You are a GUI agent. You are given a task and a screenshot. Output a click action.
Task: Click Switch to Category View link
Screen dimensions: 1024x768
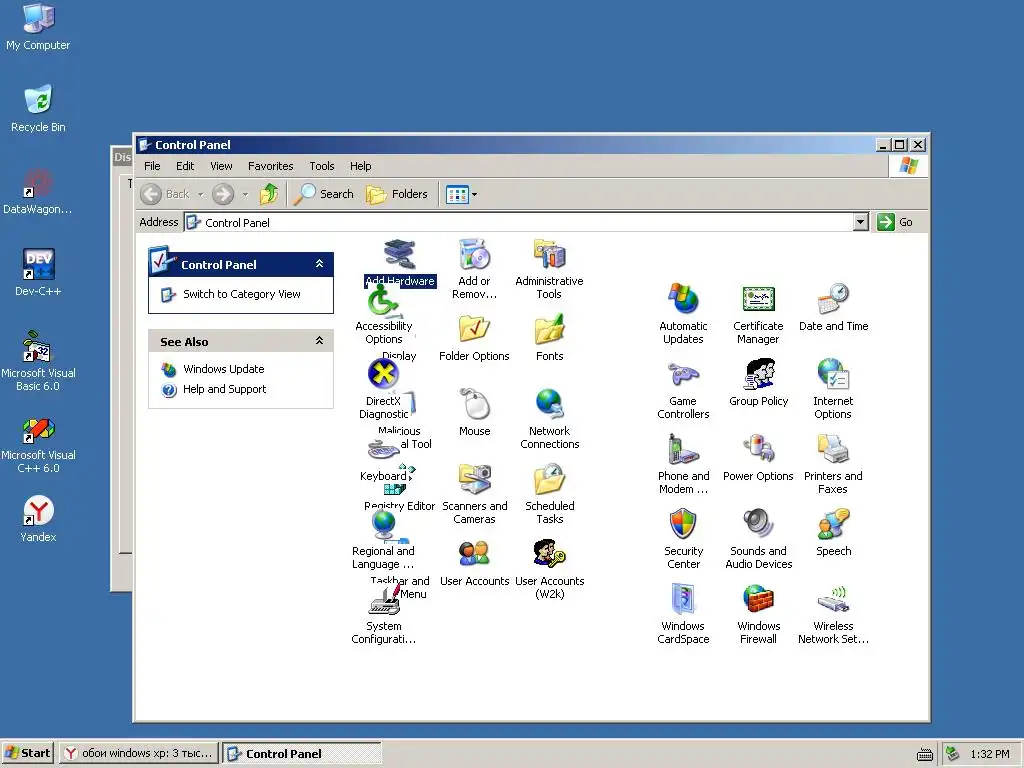[x=242, y=294]
